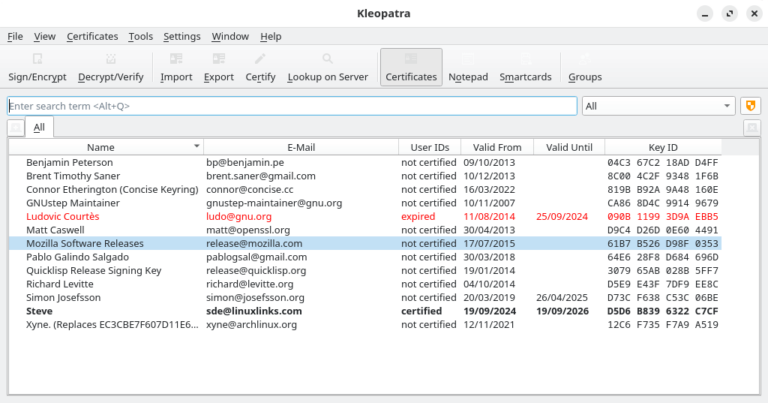The height and width of the screenshot is (403, 768).
Task: Click the Import toolbar button
Action: [176, 67]
